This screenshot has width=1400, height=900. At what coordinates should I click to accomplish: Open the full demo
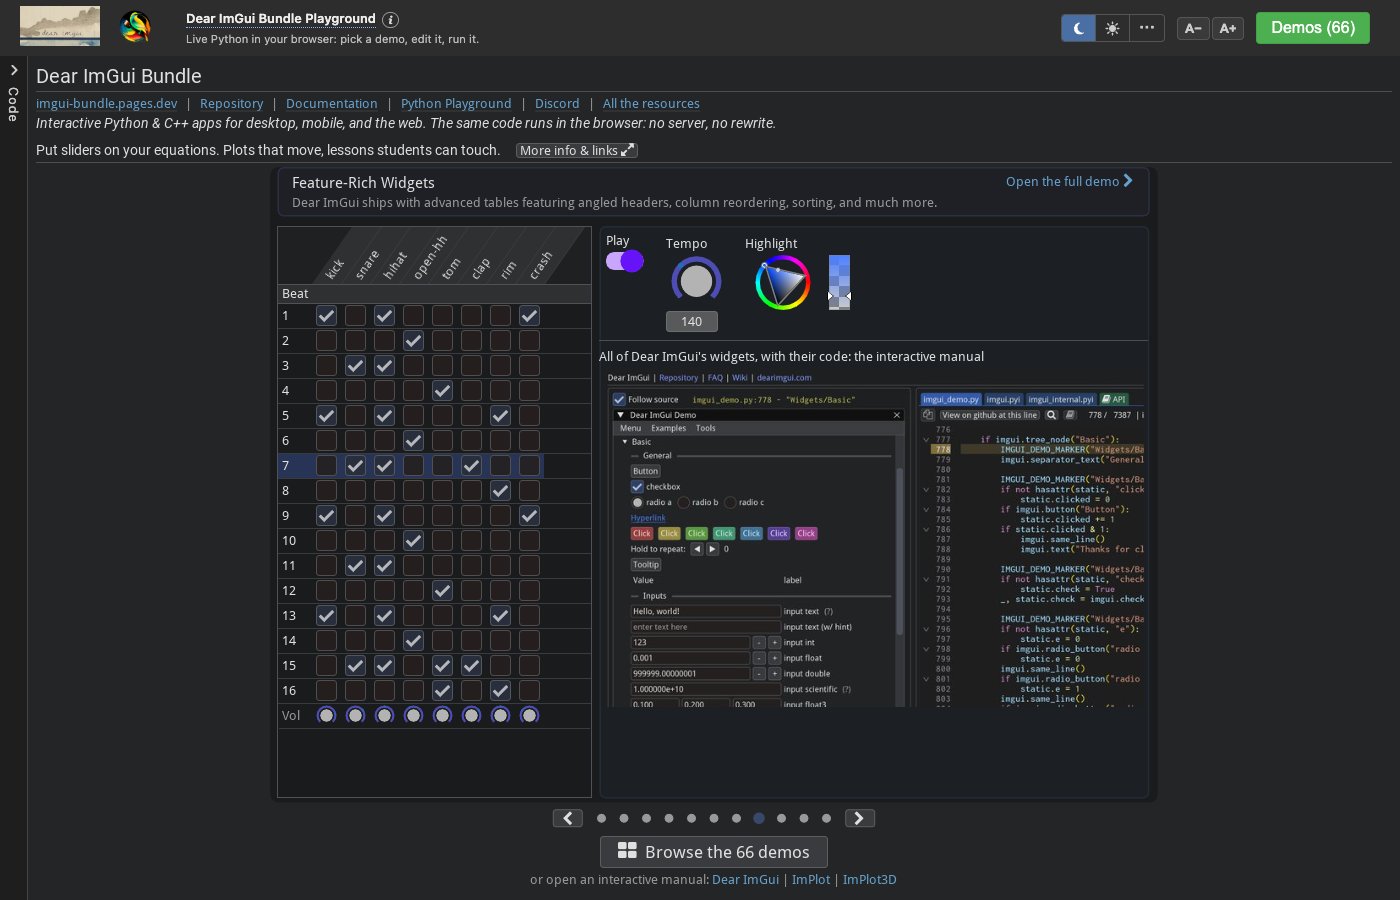point(1069,181)
